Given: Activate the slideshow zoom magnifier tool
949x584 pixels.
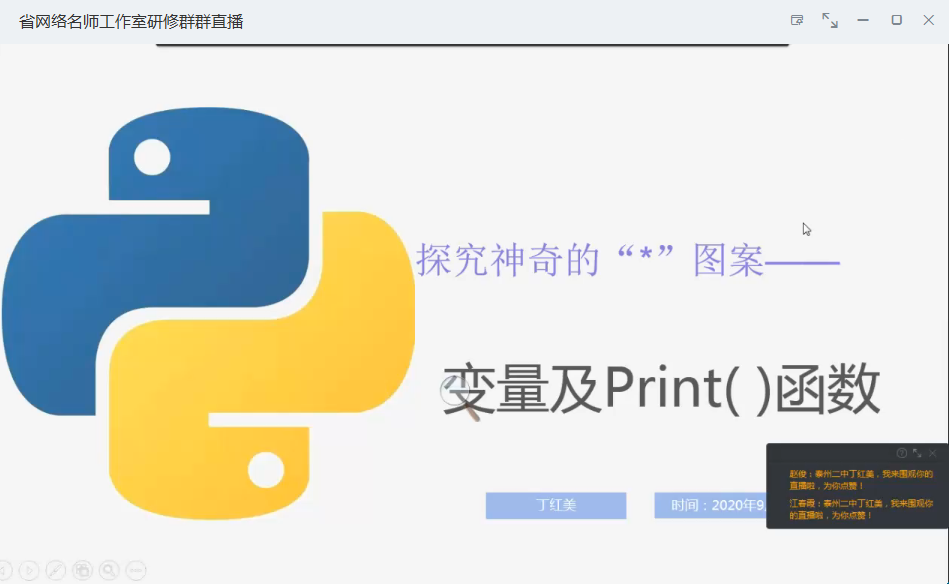Looking at the screenshot, I should click(x=109, y=570).
